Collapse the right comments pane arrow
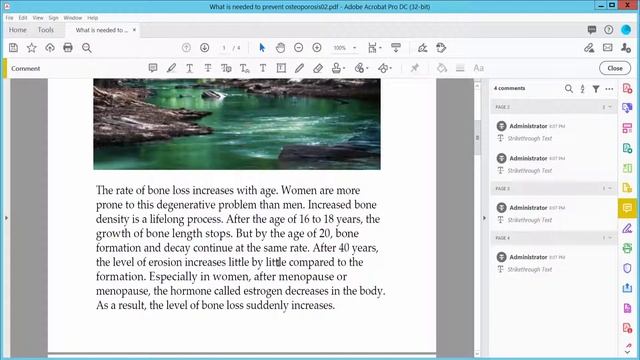Viewport: 640px width, 360px height. tap(484, 218)
